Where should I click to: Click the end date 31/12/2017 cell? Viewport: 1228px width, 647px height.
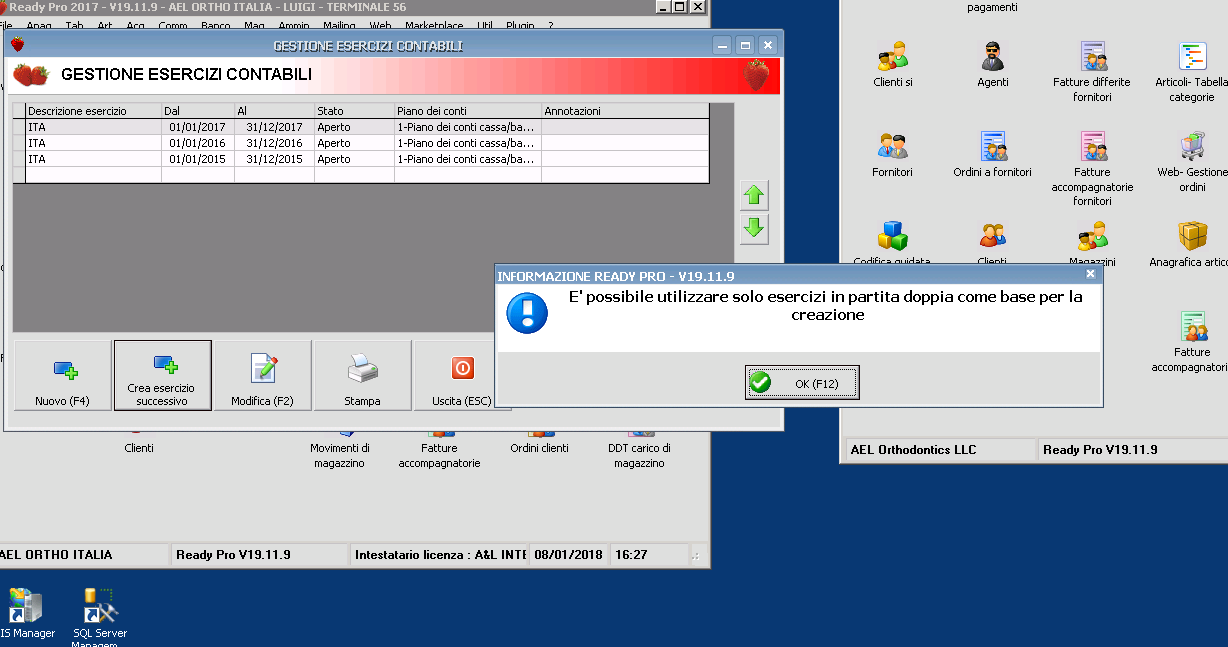(x=274, y=127)
